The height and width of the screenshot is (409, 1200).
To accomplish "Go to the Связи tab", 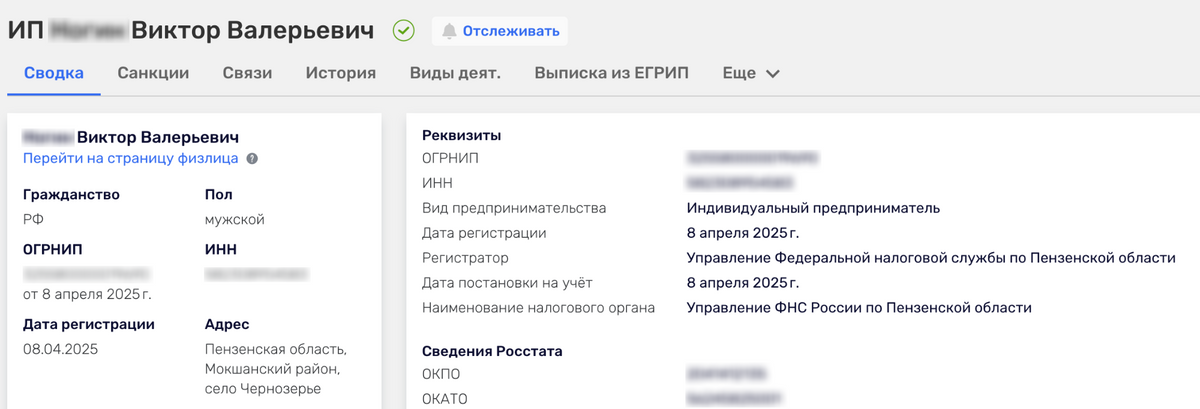I will (248, 73).
